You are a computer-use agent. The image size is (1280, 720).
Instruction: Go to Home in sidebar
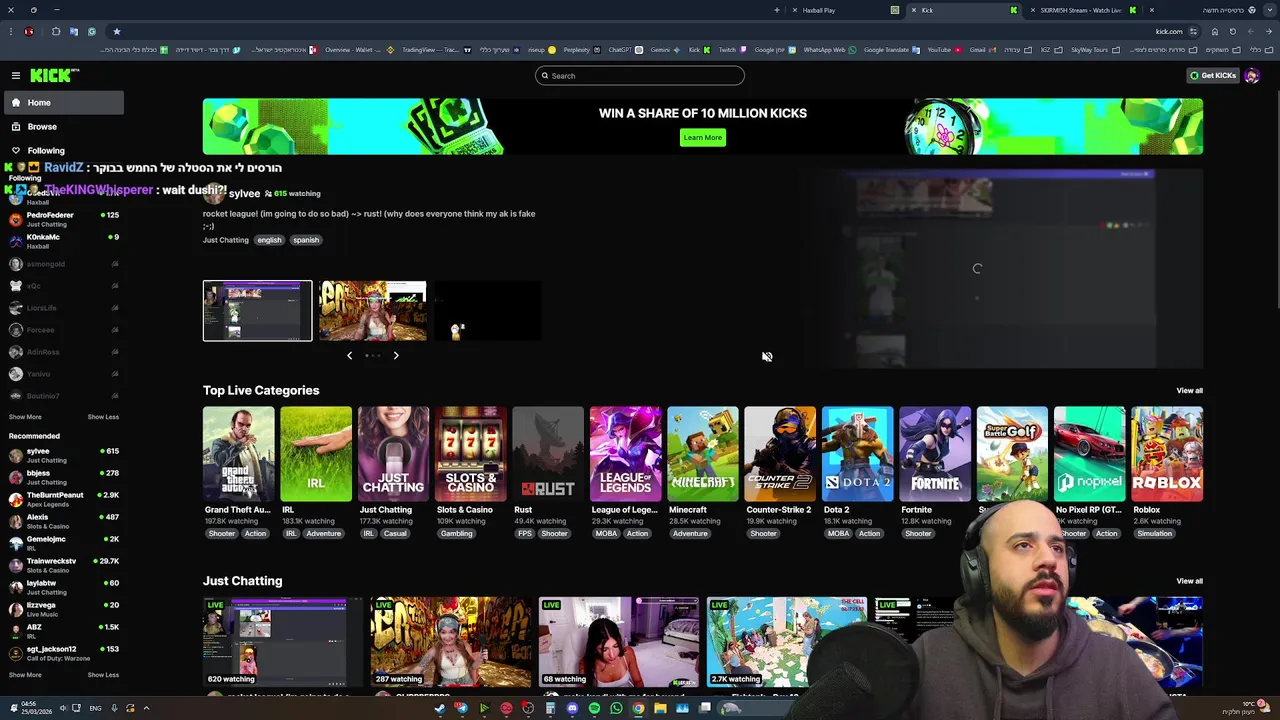tap(62, 102)
